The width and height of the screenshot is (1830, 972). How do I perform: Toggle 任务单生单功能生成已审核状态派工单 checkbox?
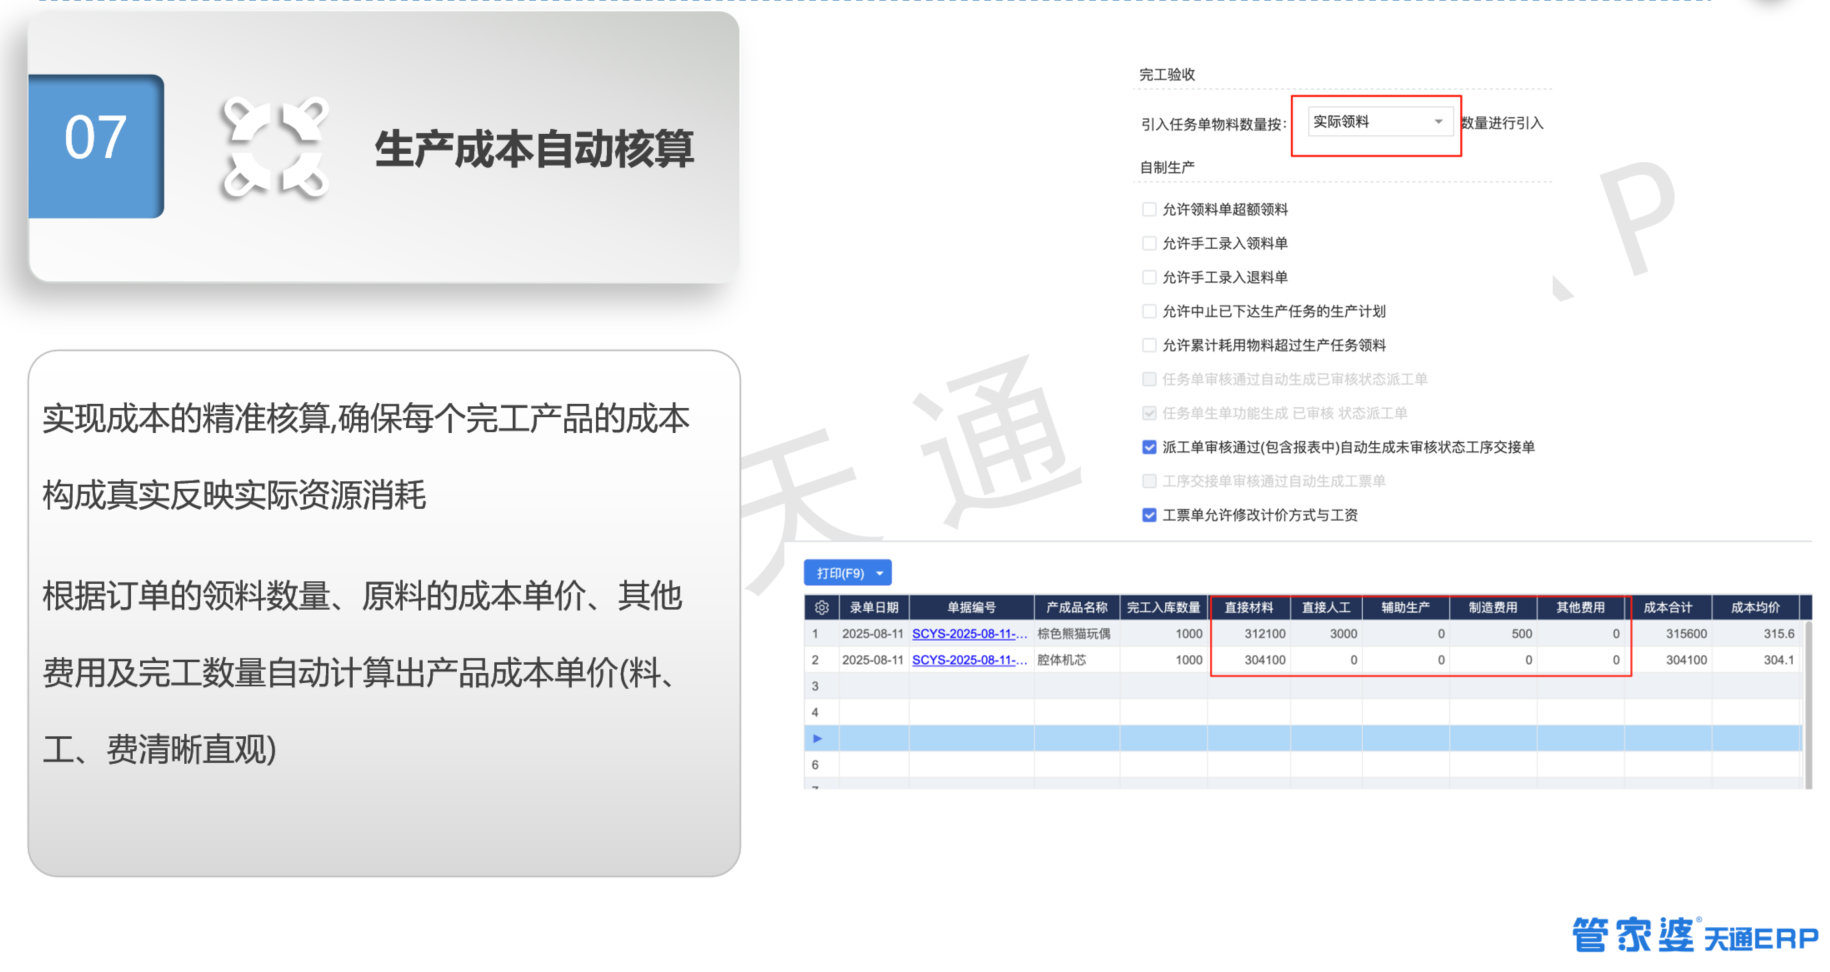point(1149,413)
